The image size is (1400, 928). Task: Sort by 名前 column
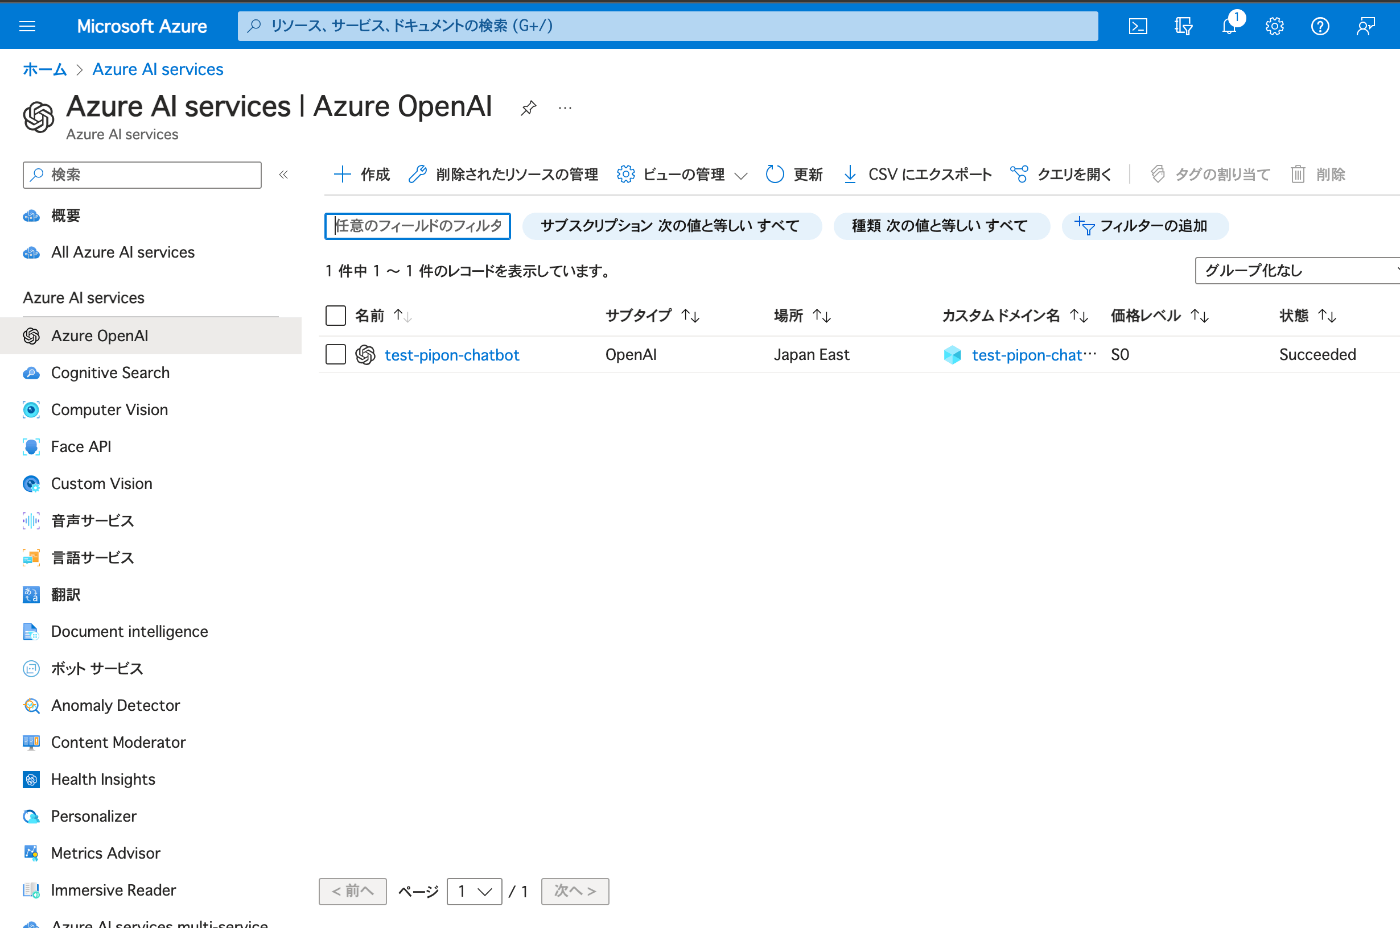384,316
